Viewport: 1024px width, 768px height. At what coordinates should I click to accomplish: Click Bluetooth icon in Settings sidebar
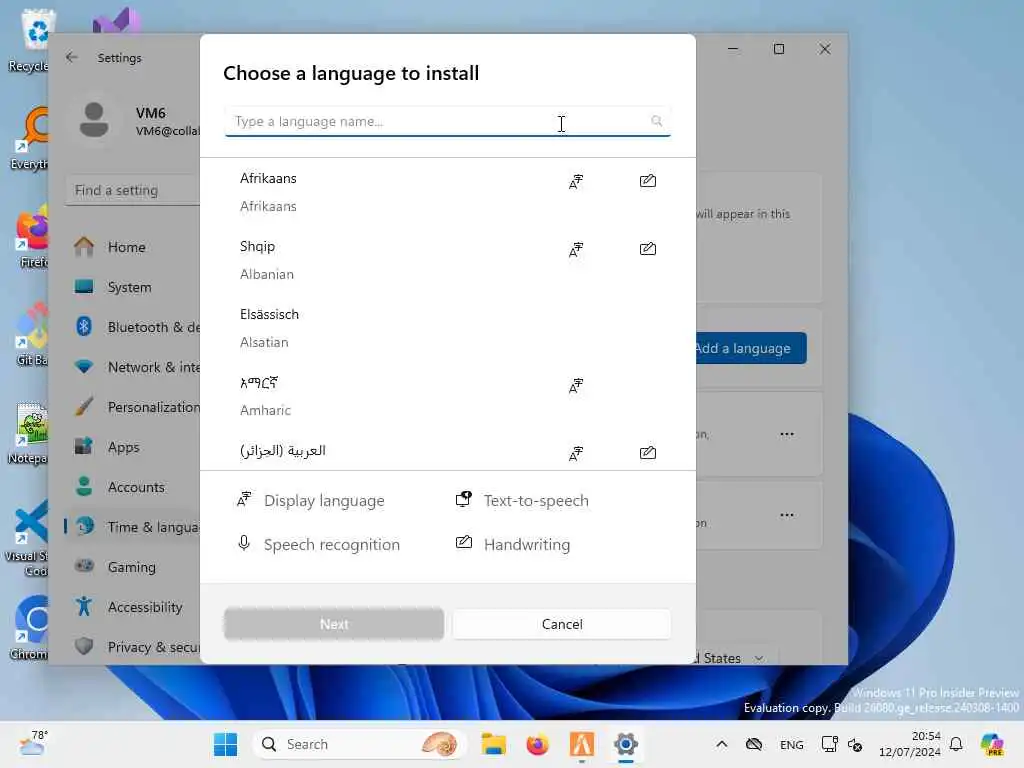pos(84,327)
